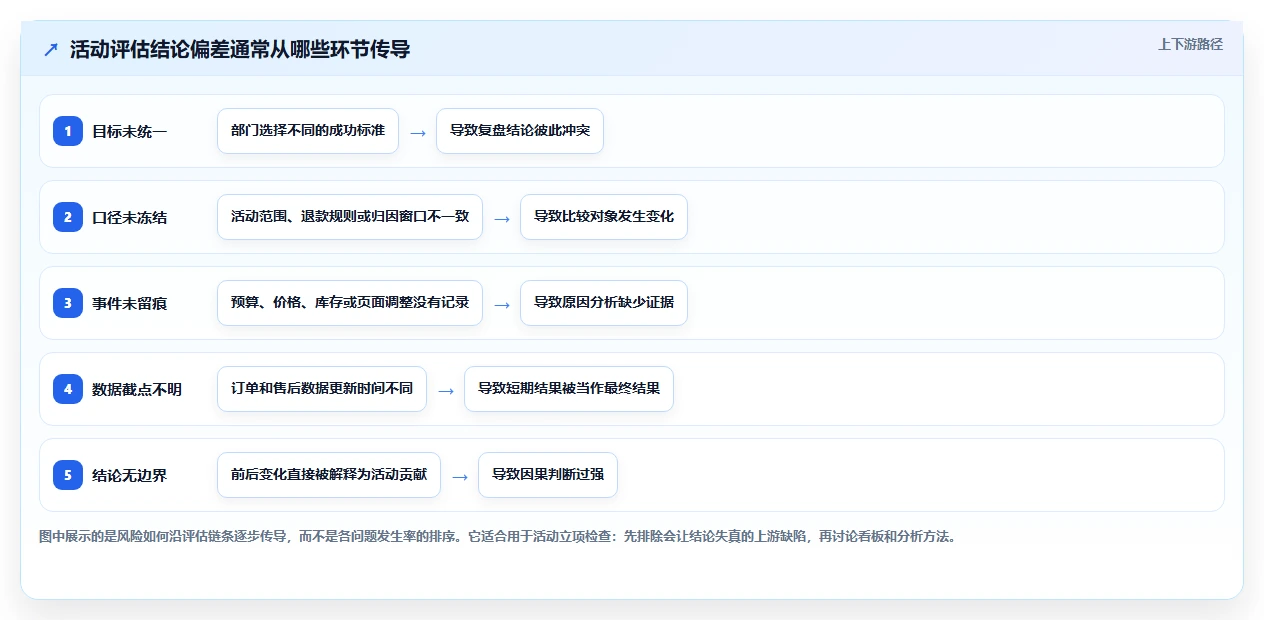This screenshot has height=620, width=1264.
Task: Click the arrow before 导致短期结果被当作最终结果
Action: coord(446,390)
